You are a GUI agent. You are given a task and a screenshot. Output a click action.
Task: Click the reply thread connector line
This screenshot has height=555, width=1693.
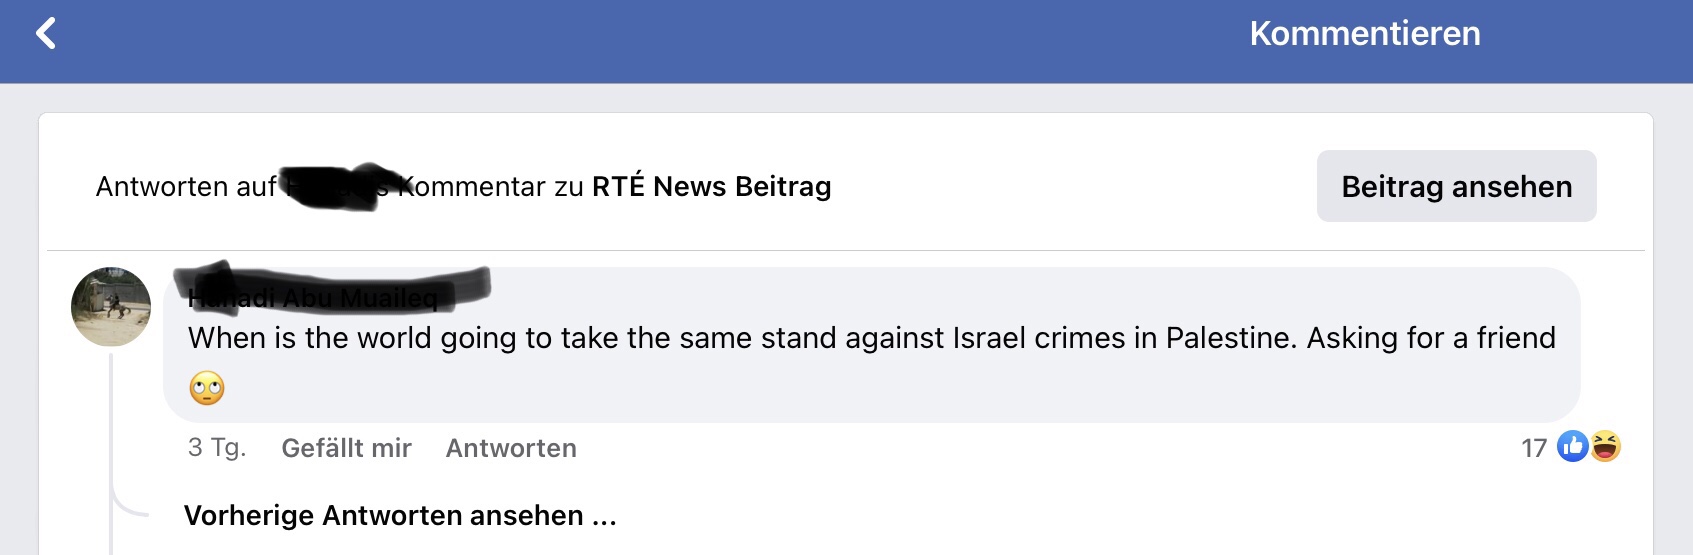[x=112, y=440]
